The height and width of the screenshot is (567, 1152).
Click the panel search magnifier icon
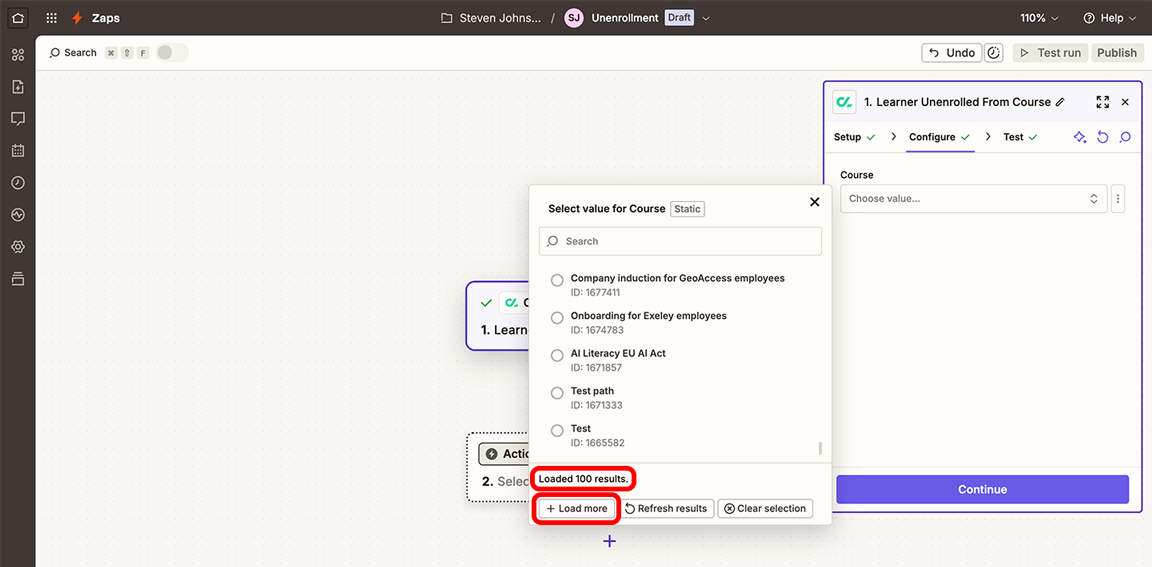[1125, 137]
